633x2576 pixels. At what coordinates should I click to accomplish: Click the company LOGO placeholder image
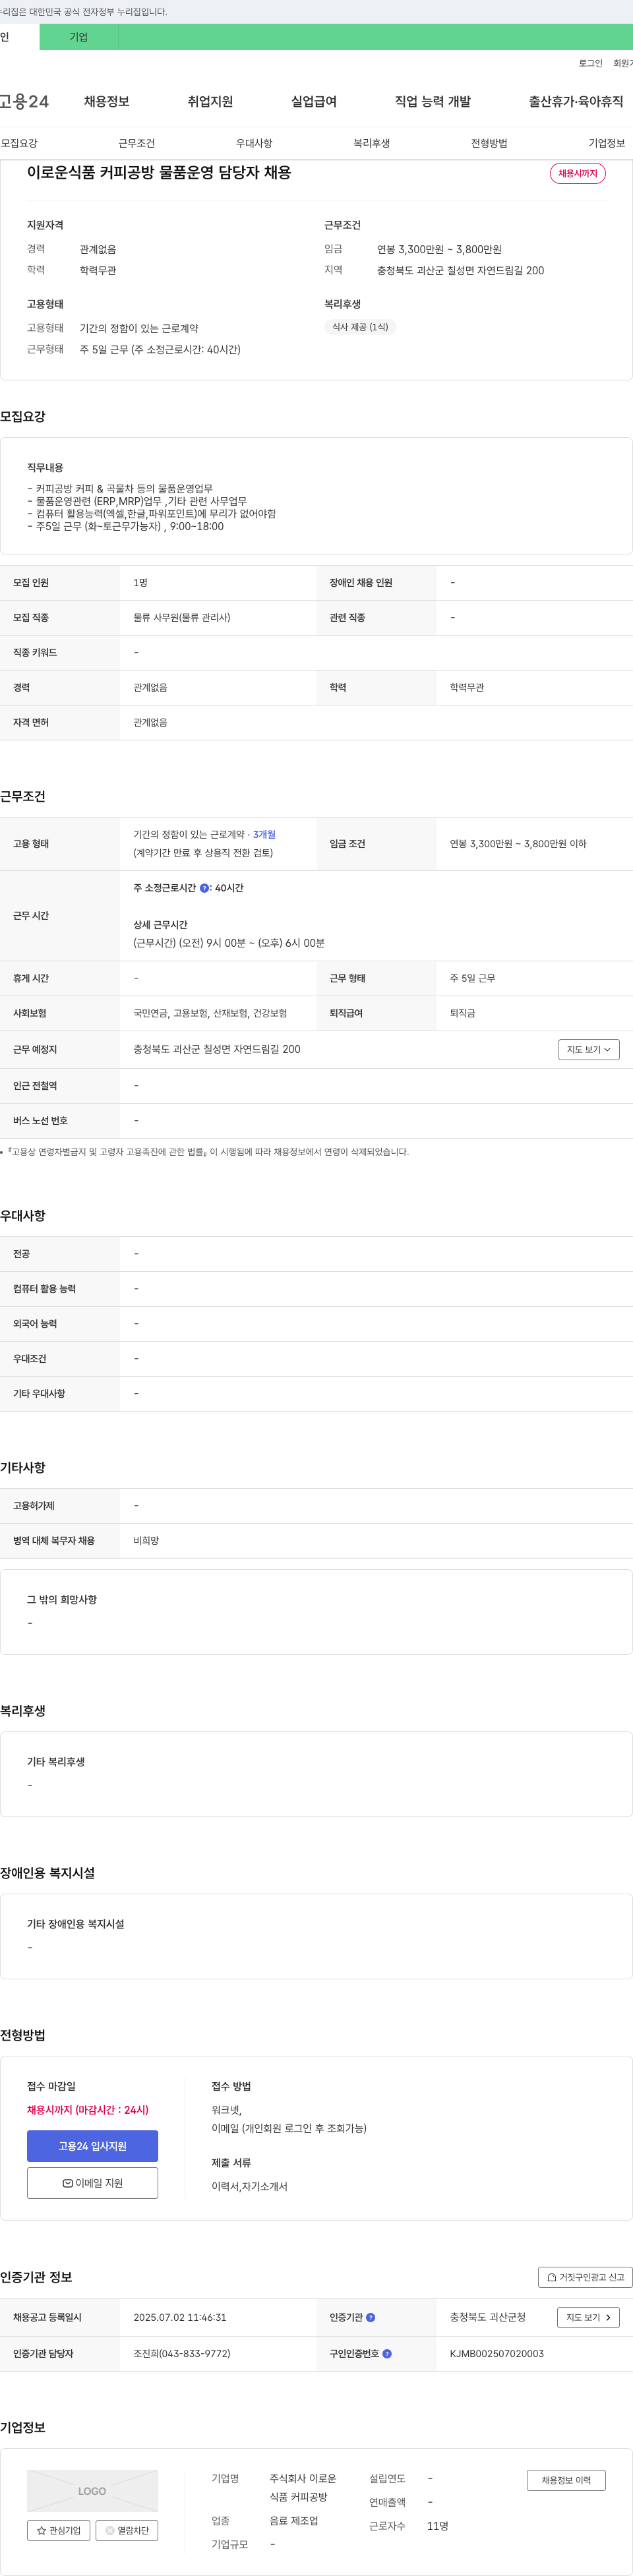point(92,2490)
